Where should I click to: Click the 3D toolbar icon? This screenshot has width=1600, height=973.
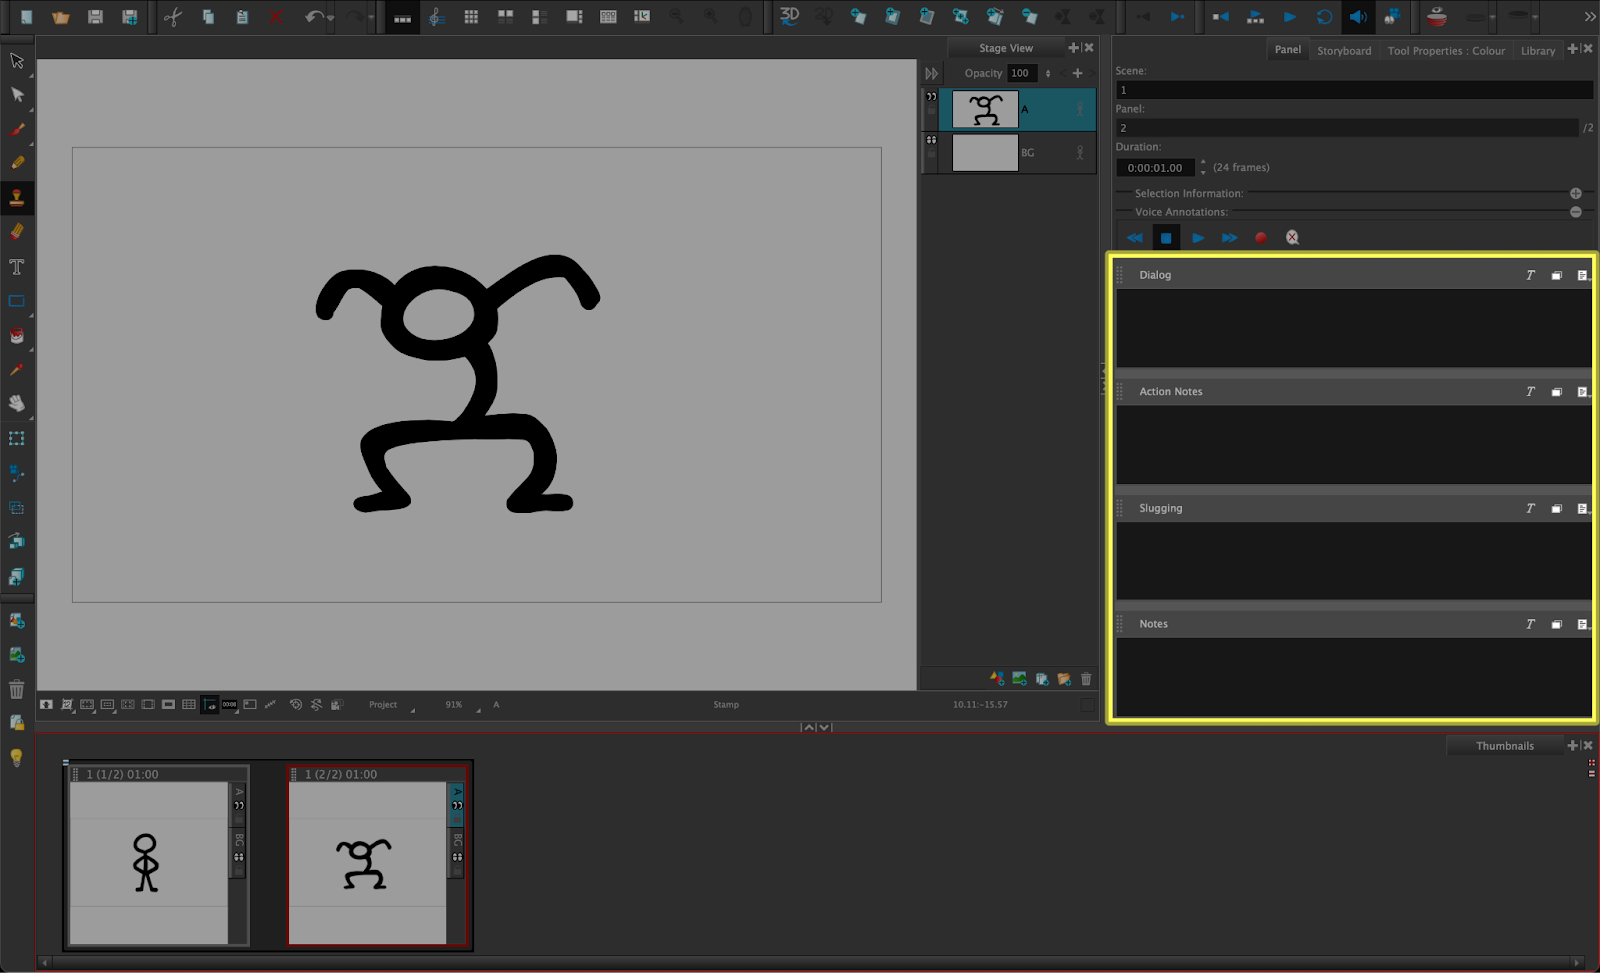pos(789,16)
